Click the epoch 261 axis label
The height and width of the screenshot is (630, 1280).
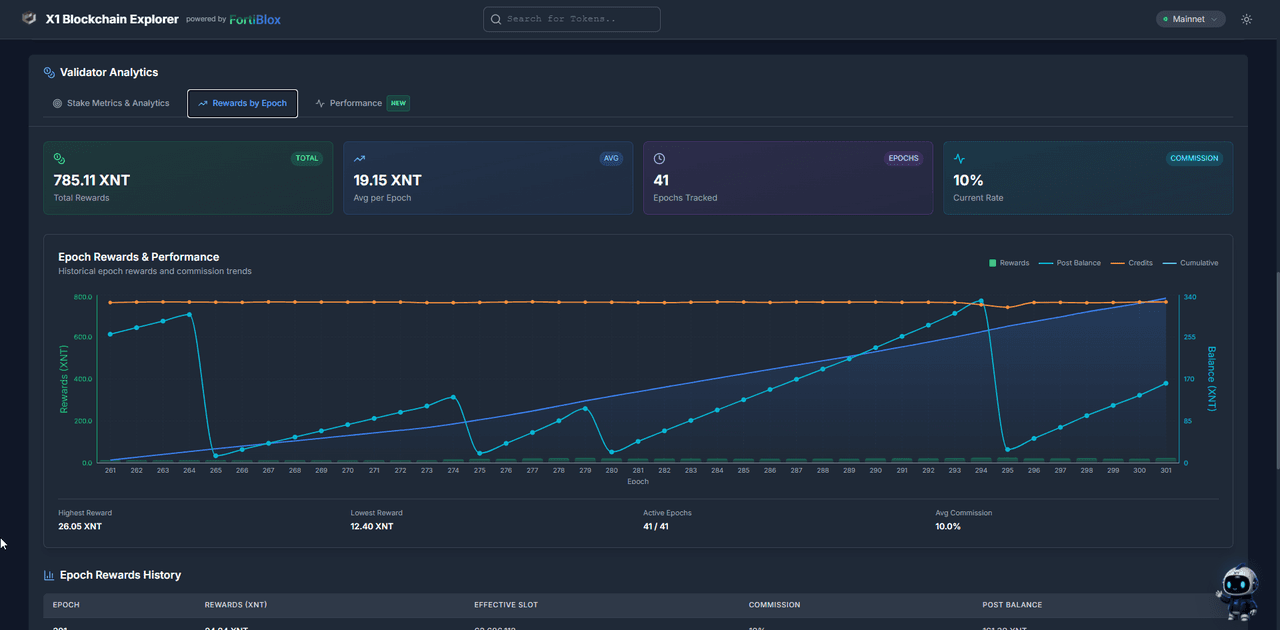[110, 470]
